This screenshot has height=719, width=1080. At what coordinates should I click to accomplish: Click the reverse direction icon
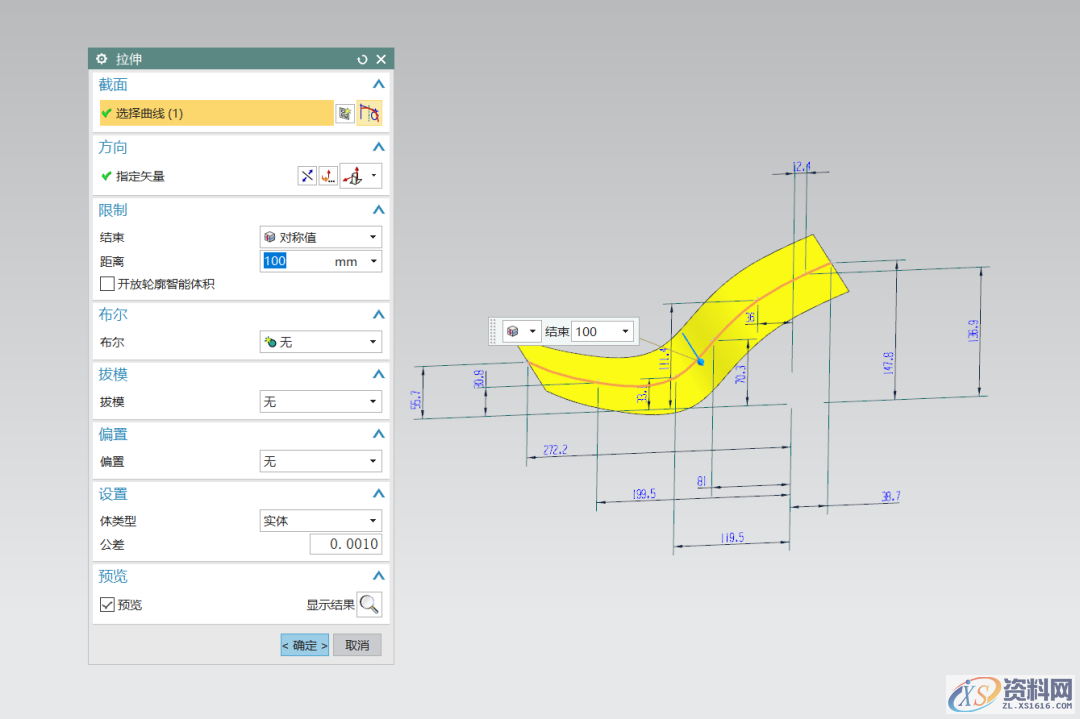click(x=307, y=176)
